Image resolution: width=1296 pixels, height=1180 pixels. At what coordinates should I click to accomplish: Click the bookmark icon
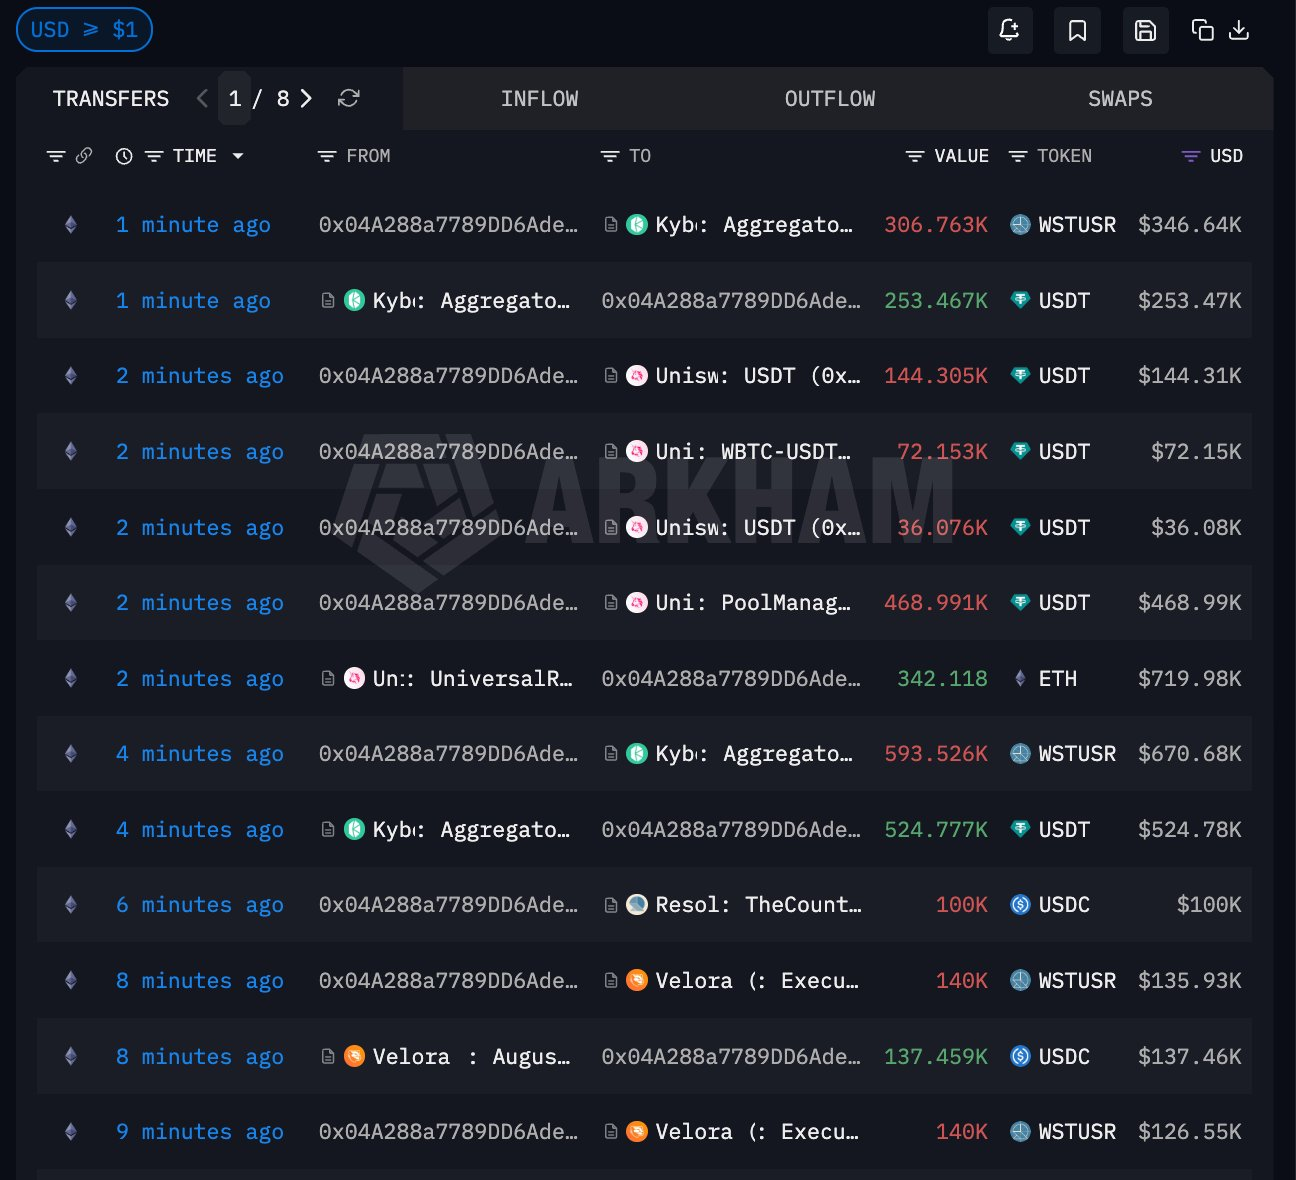click(1077, 30)
